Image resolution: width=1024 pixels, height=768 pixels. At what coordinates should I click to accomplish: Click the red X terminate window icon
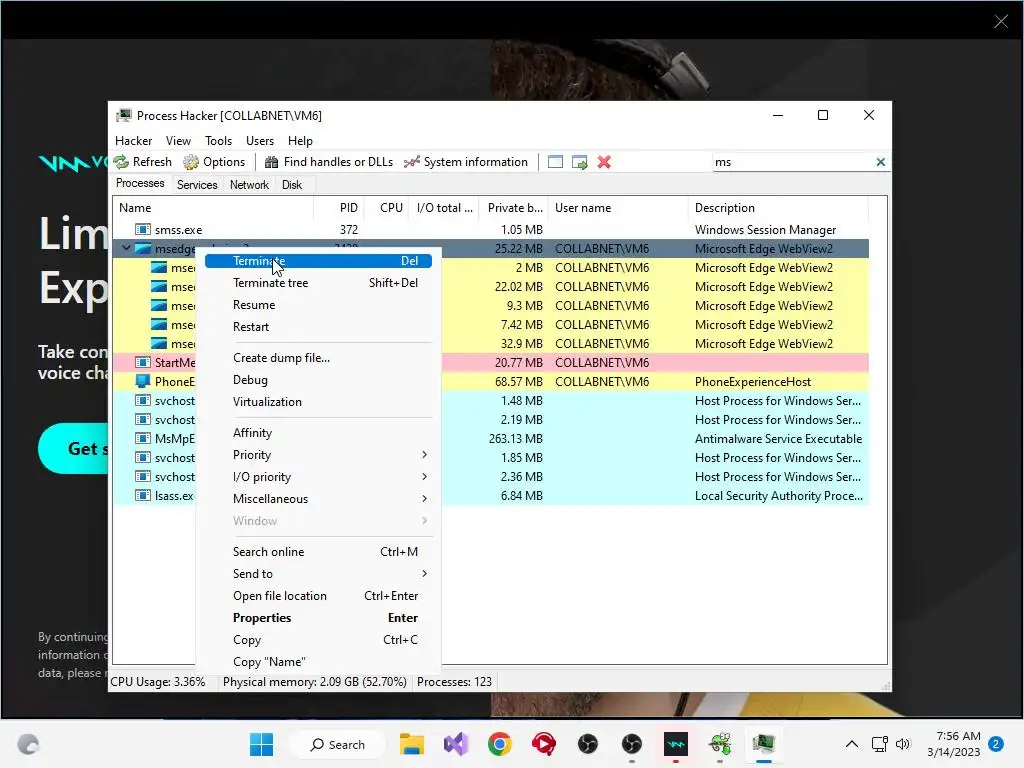click(x=604, y=162)
